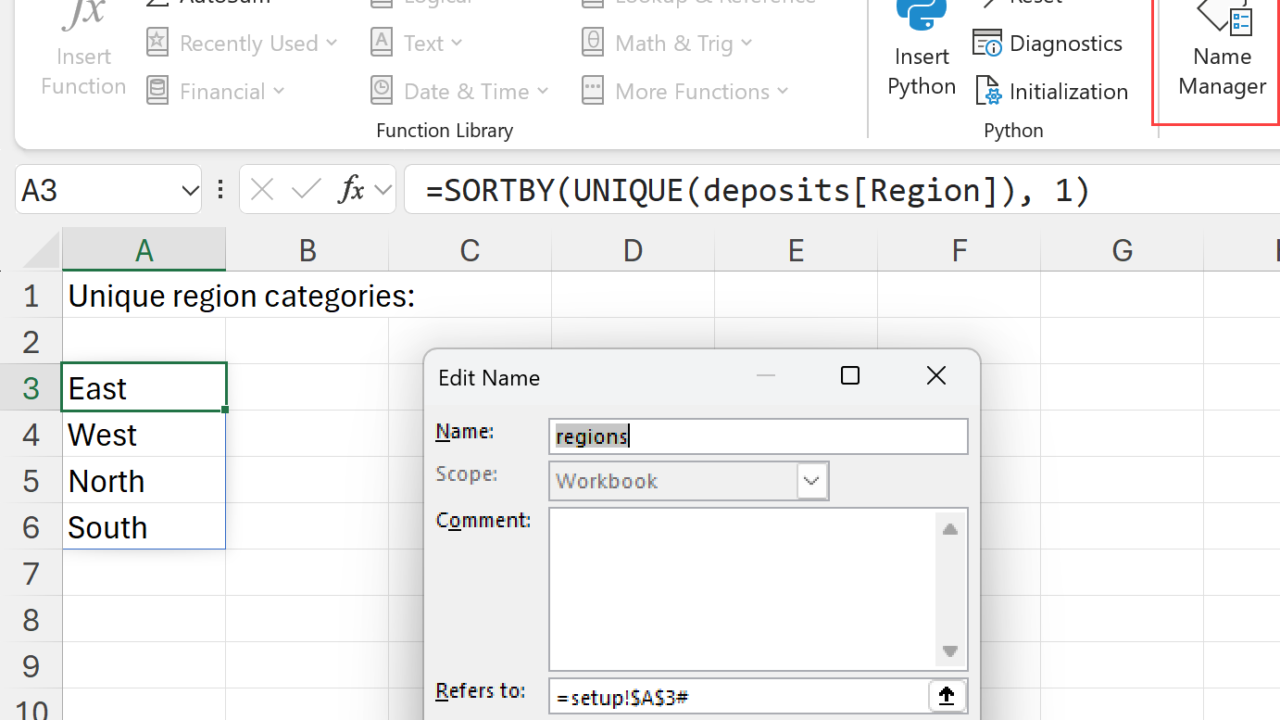
Task: Open Math & Trig functions menu
Action: coord(670,44)
